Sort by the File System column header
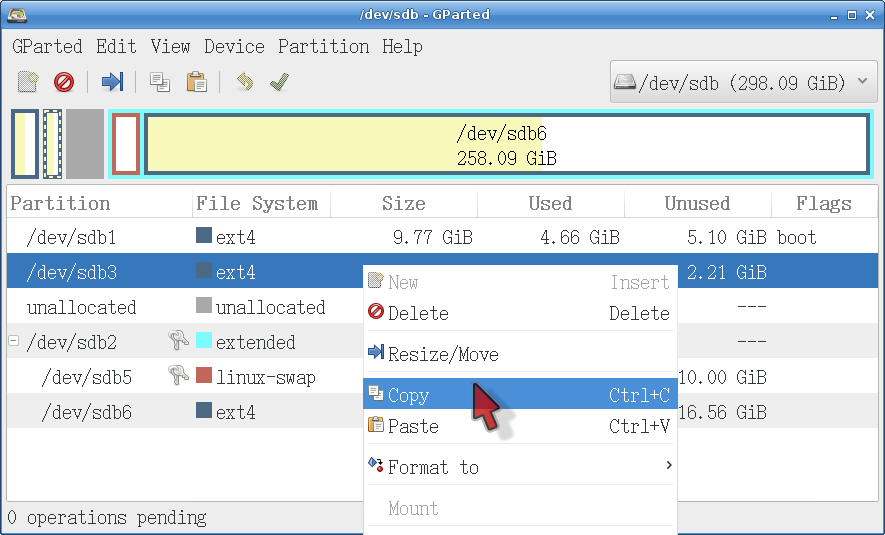885x535 pixels. [257, 204]
